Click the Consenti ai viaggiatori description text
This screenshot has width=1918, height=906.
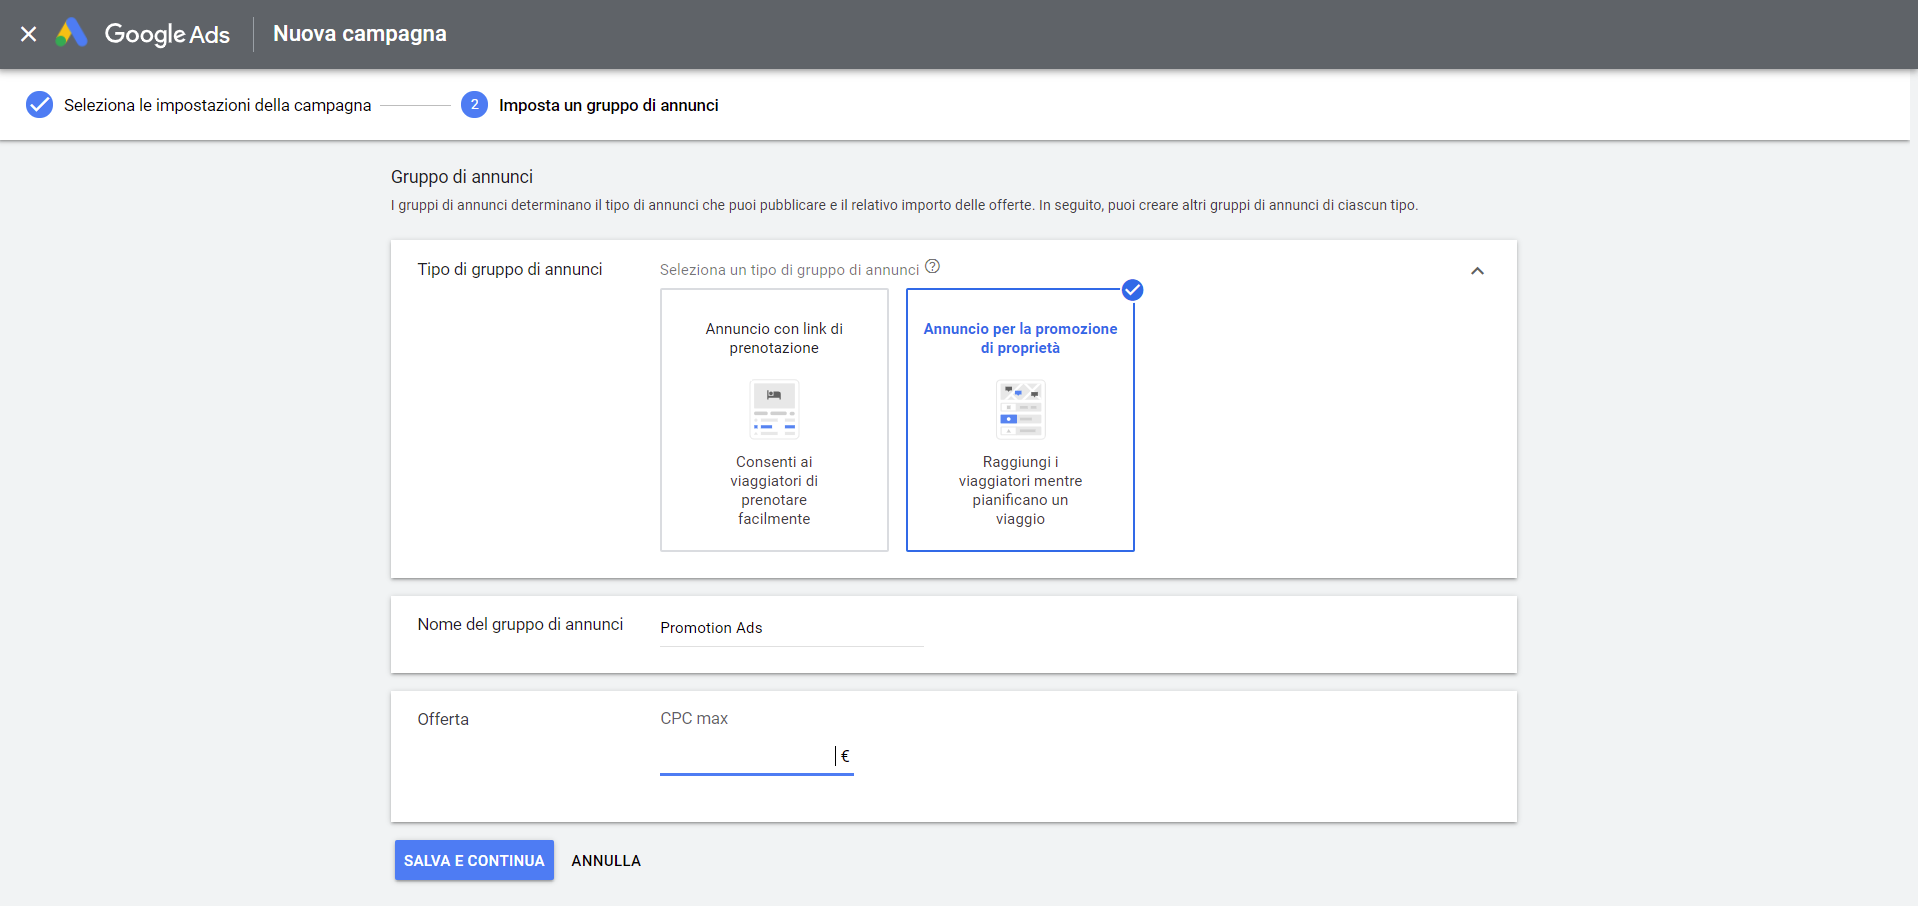pos(774,490)
